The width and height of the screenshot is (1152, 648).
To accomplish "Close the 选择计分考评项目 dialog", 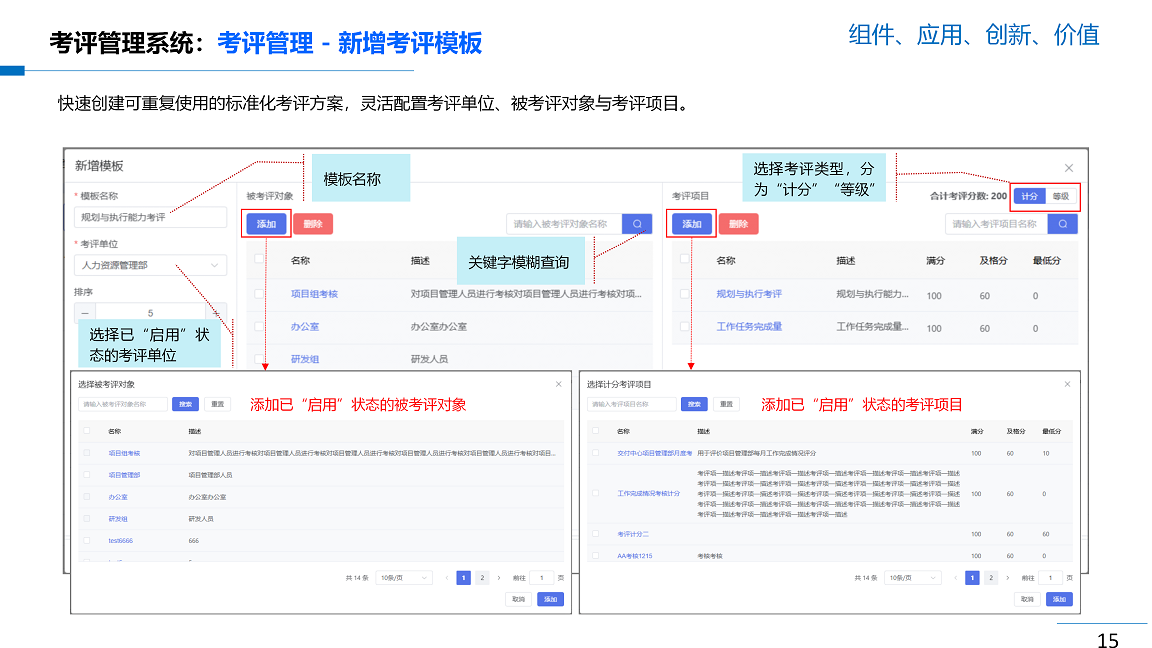I will [x=1067, y=384].
